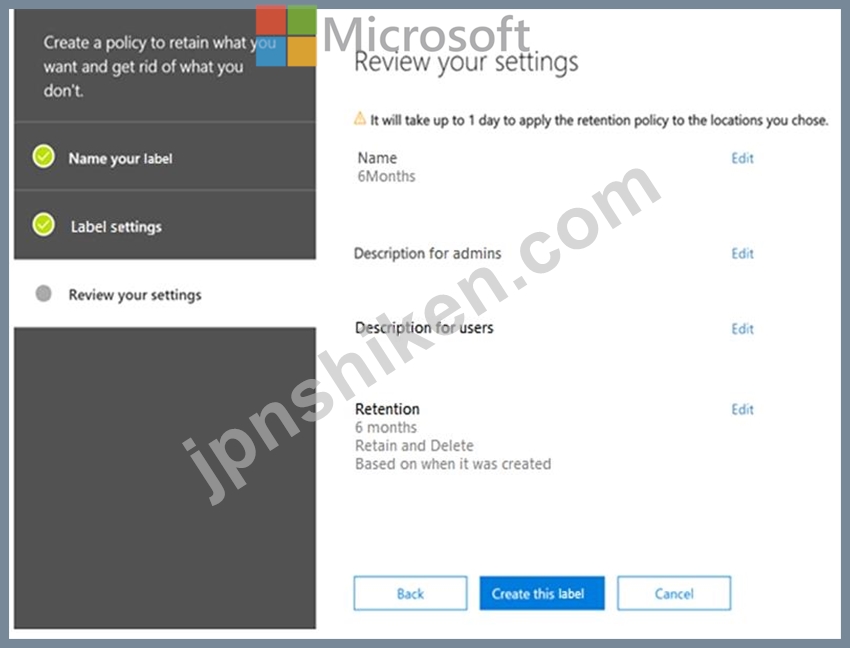Click the '6 months' retention text

tap(386, 427)
